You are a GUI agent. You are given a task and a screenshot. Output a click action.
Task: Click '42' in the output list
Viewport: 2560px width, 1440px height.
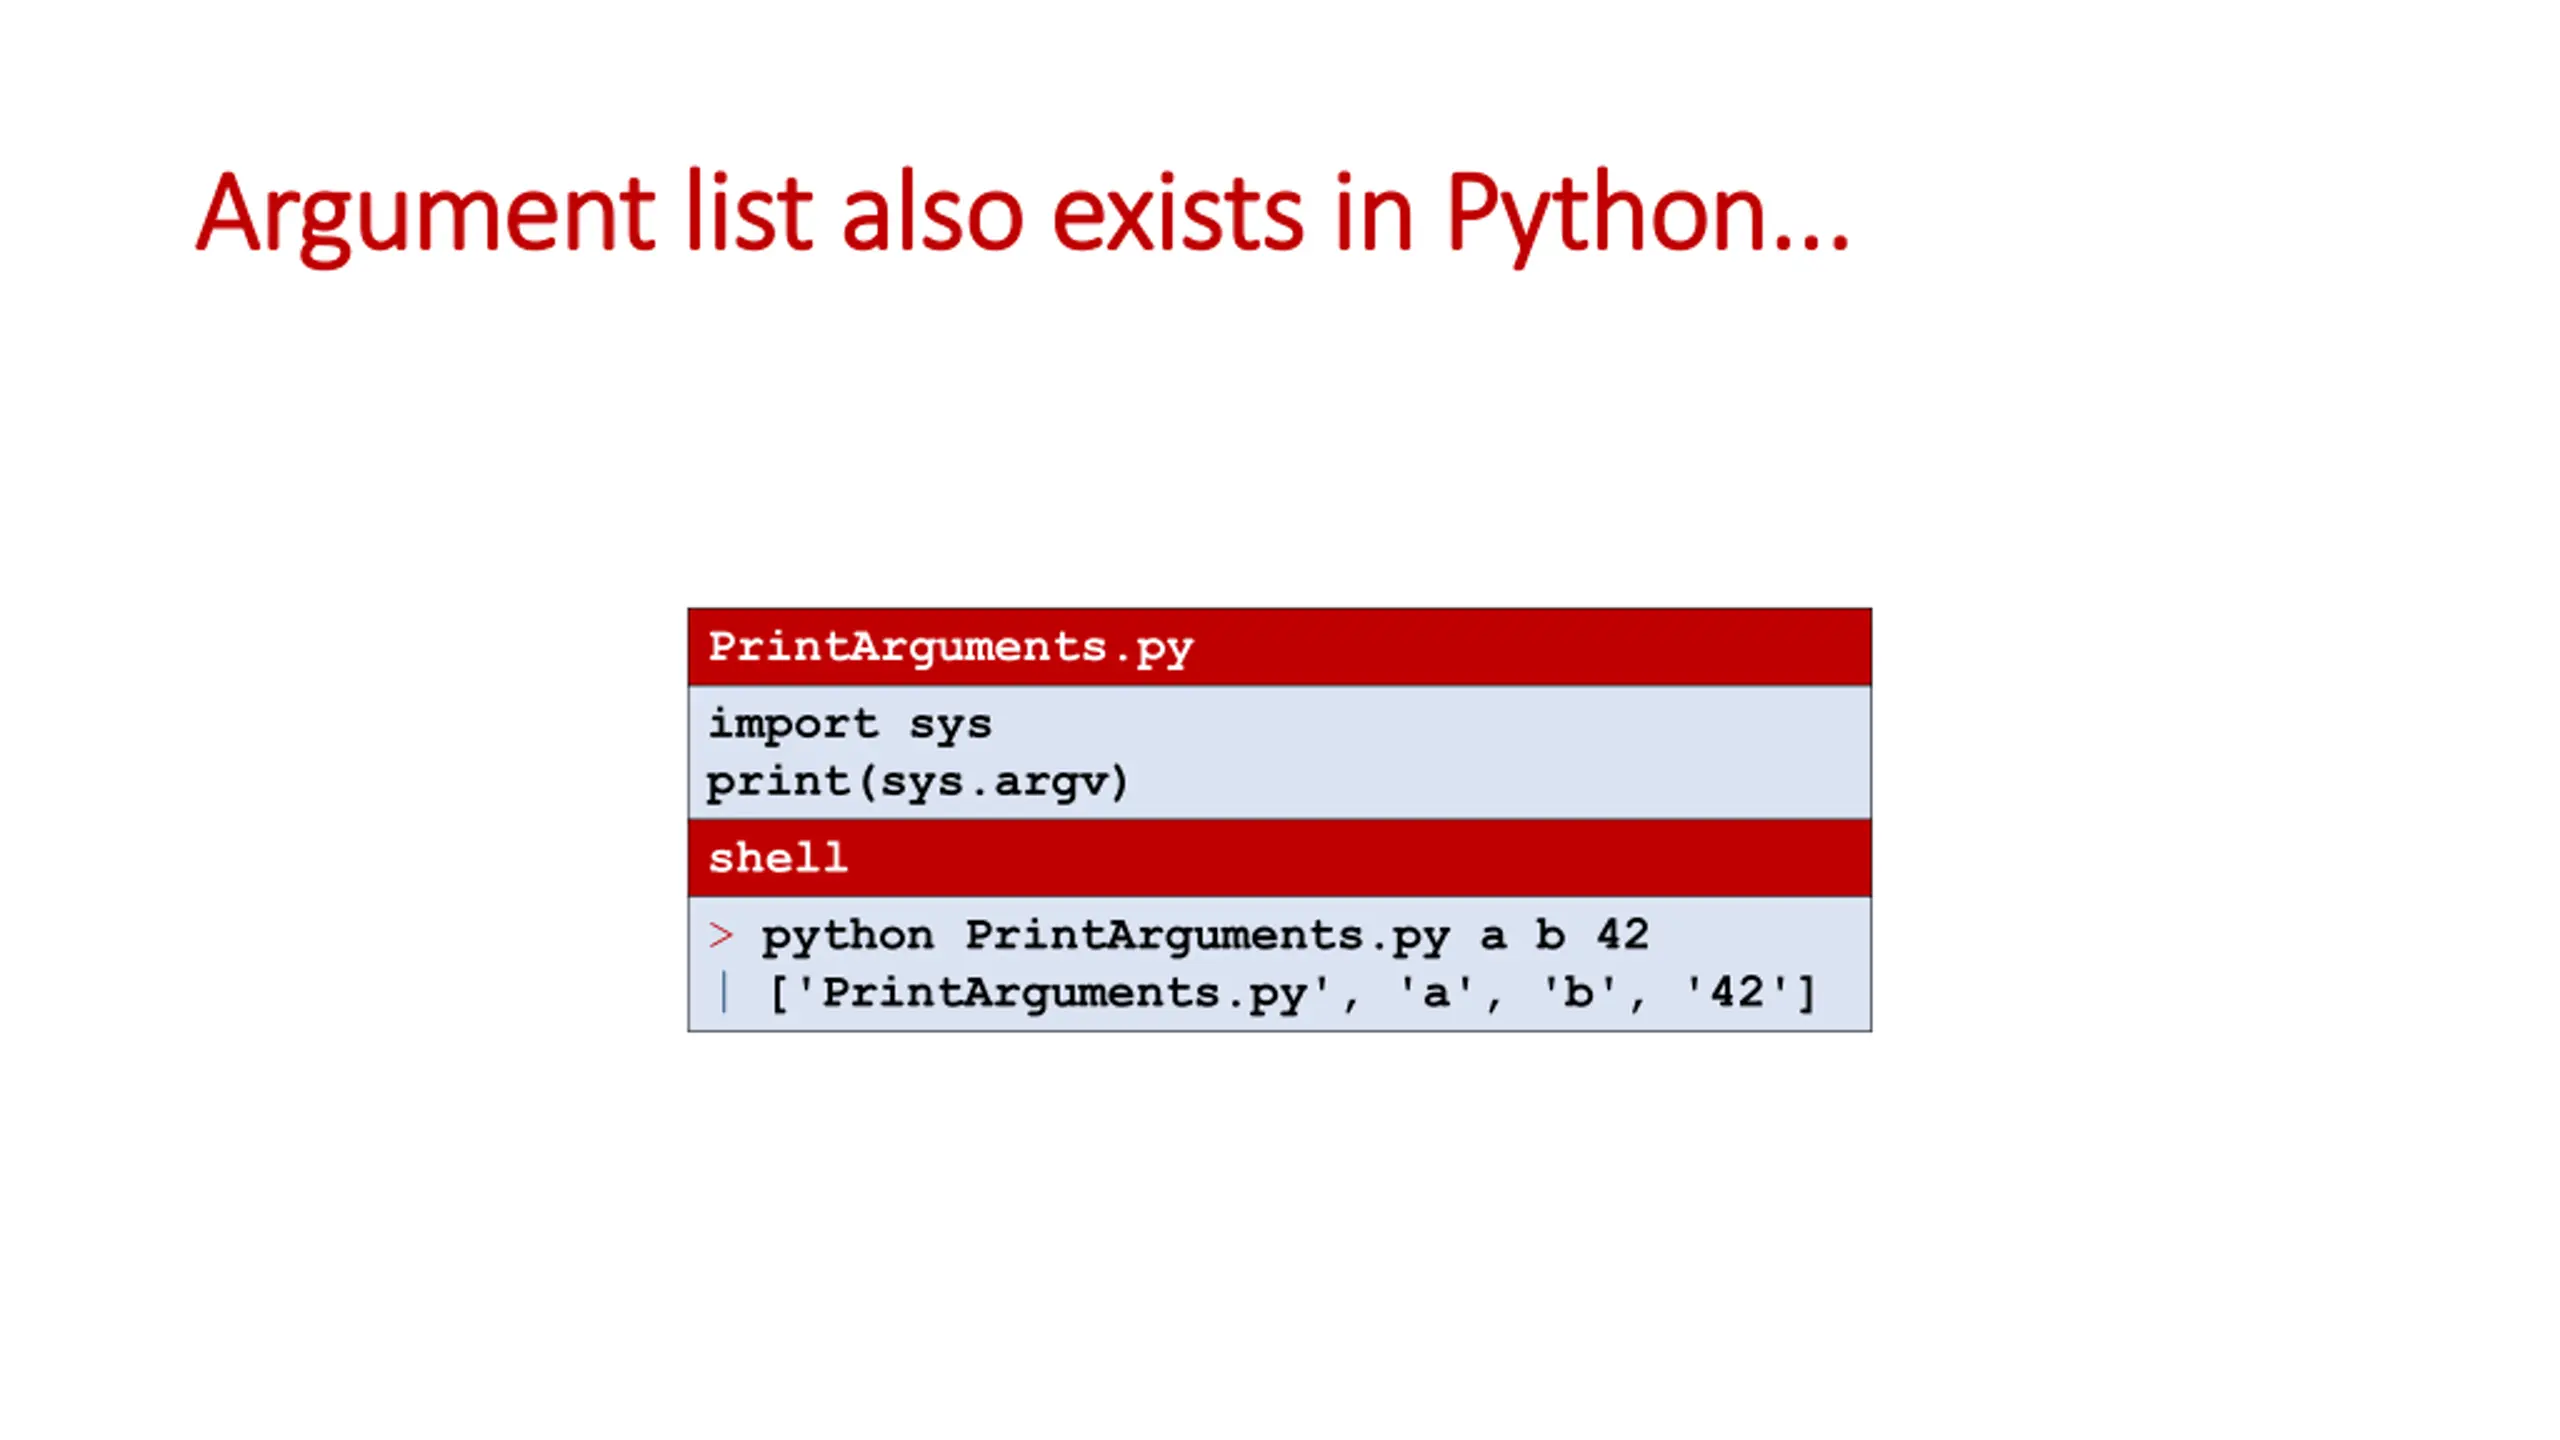click(x=1737, y=993)
